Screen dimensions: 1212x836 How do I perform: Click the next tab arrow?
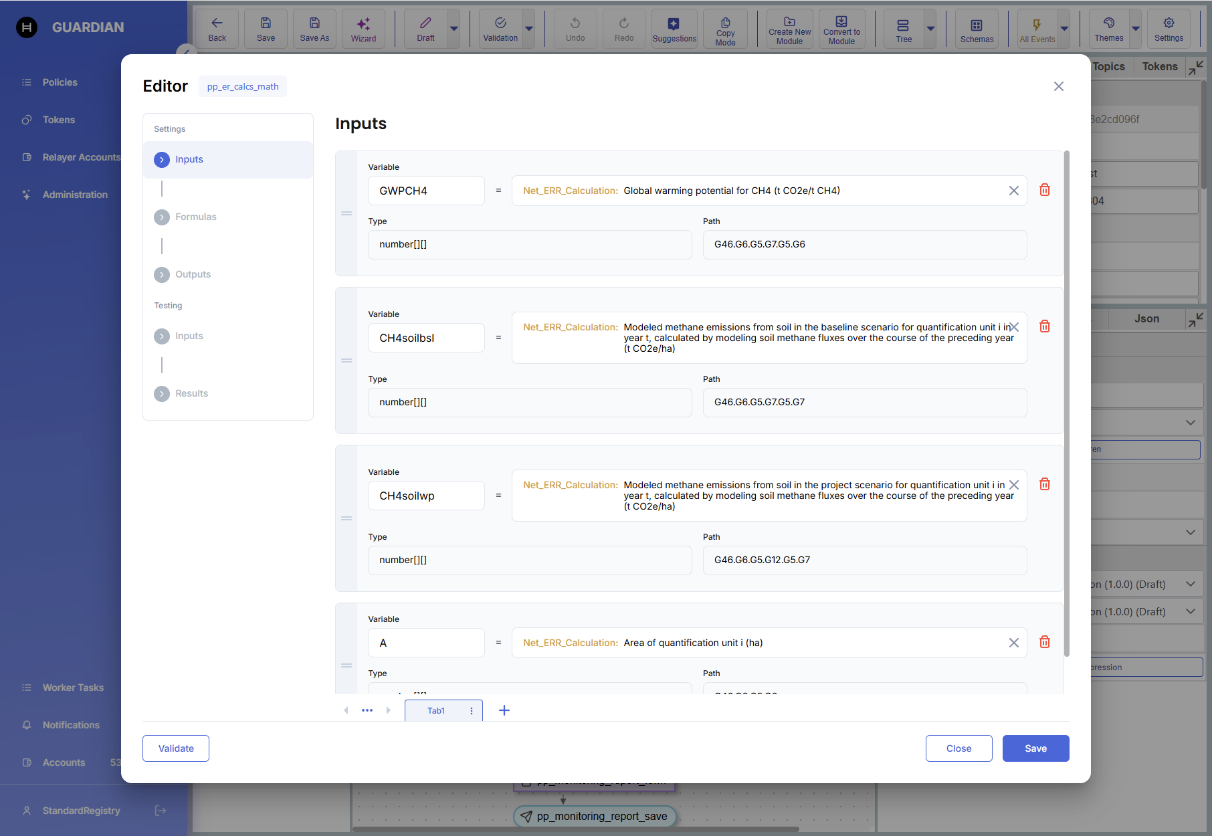[x=388, y=710]
